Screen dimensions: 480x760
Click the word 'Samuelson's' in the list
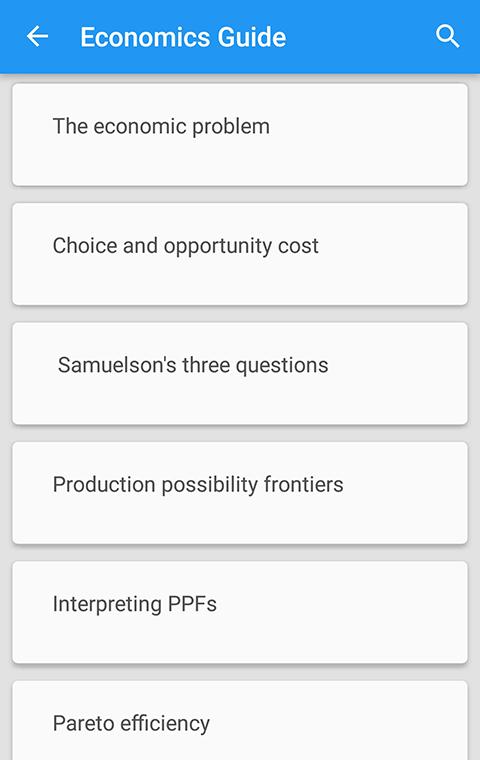coord(117,365)
